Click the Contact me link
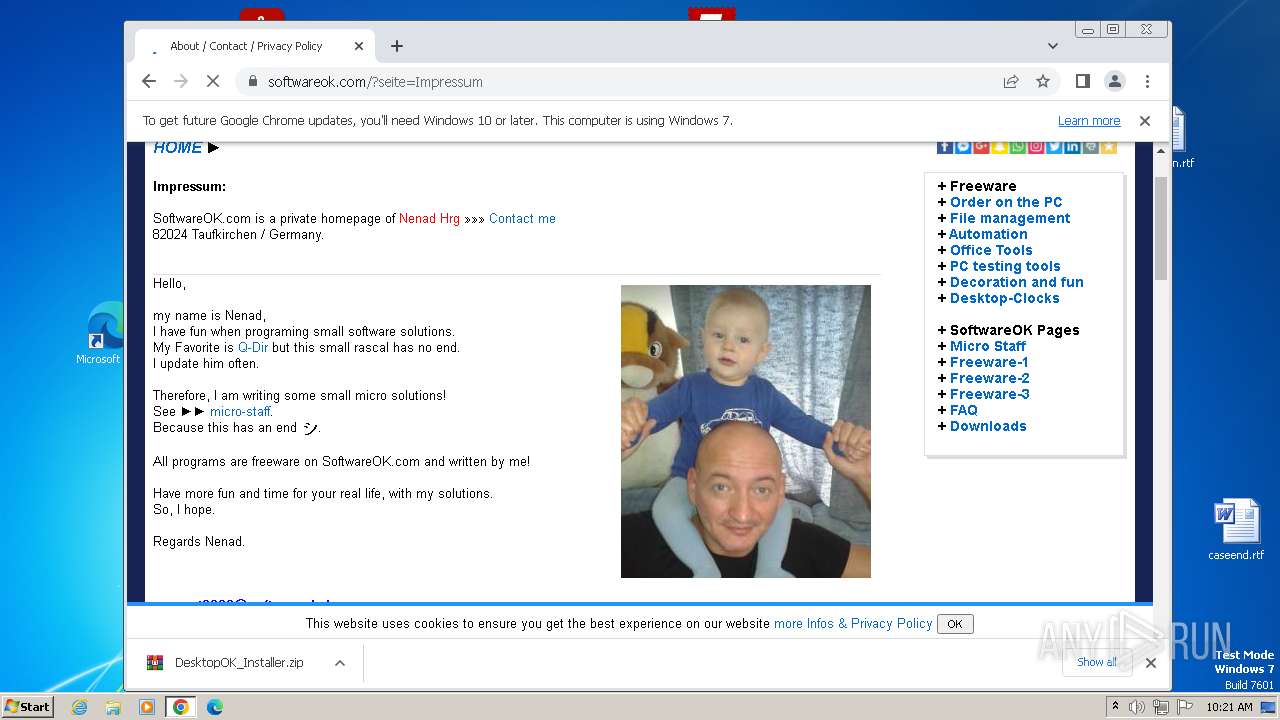Screen dimensions: 1280x720 pos(522,219)
